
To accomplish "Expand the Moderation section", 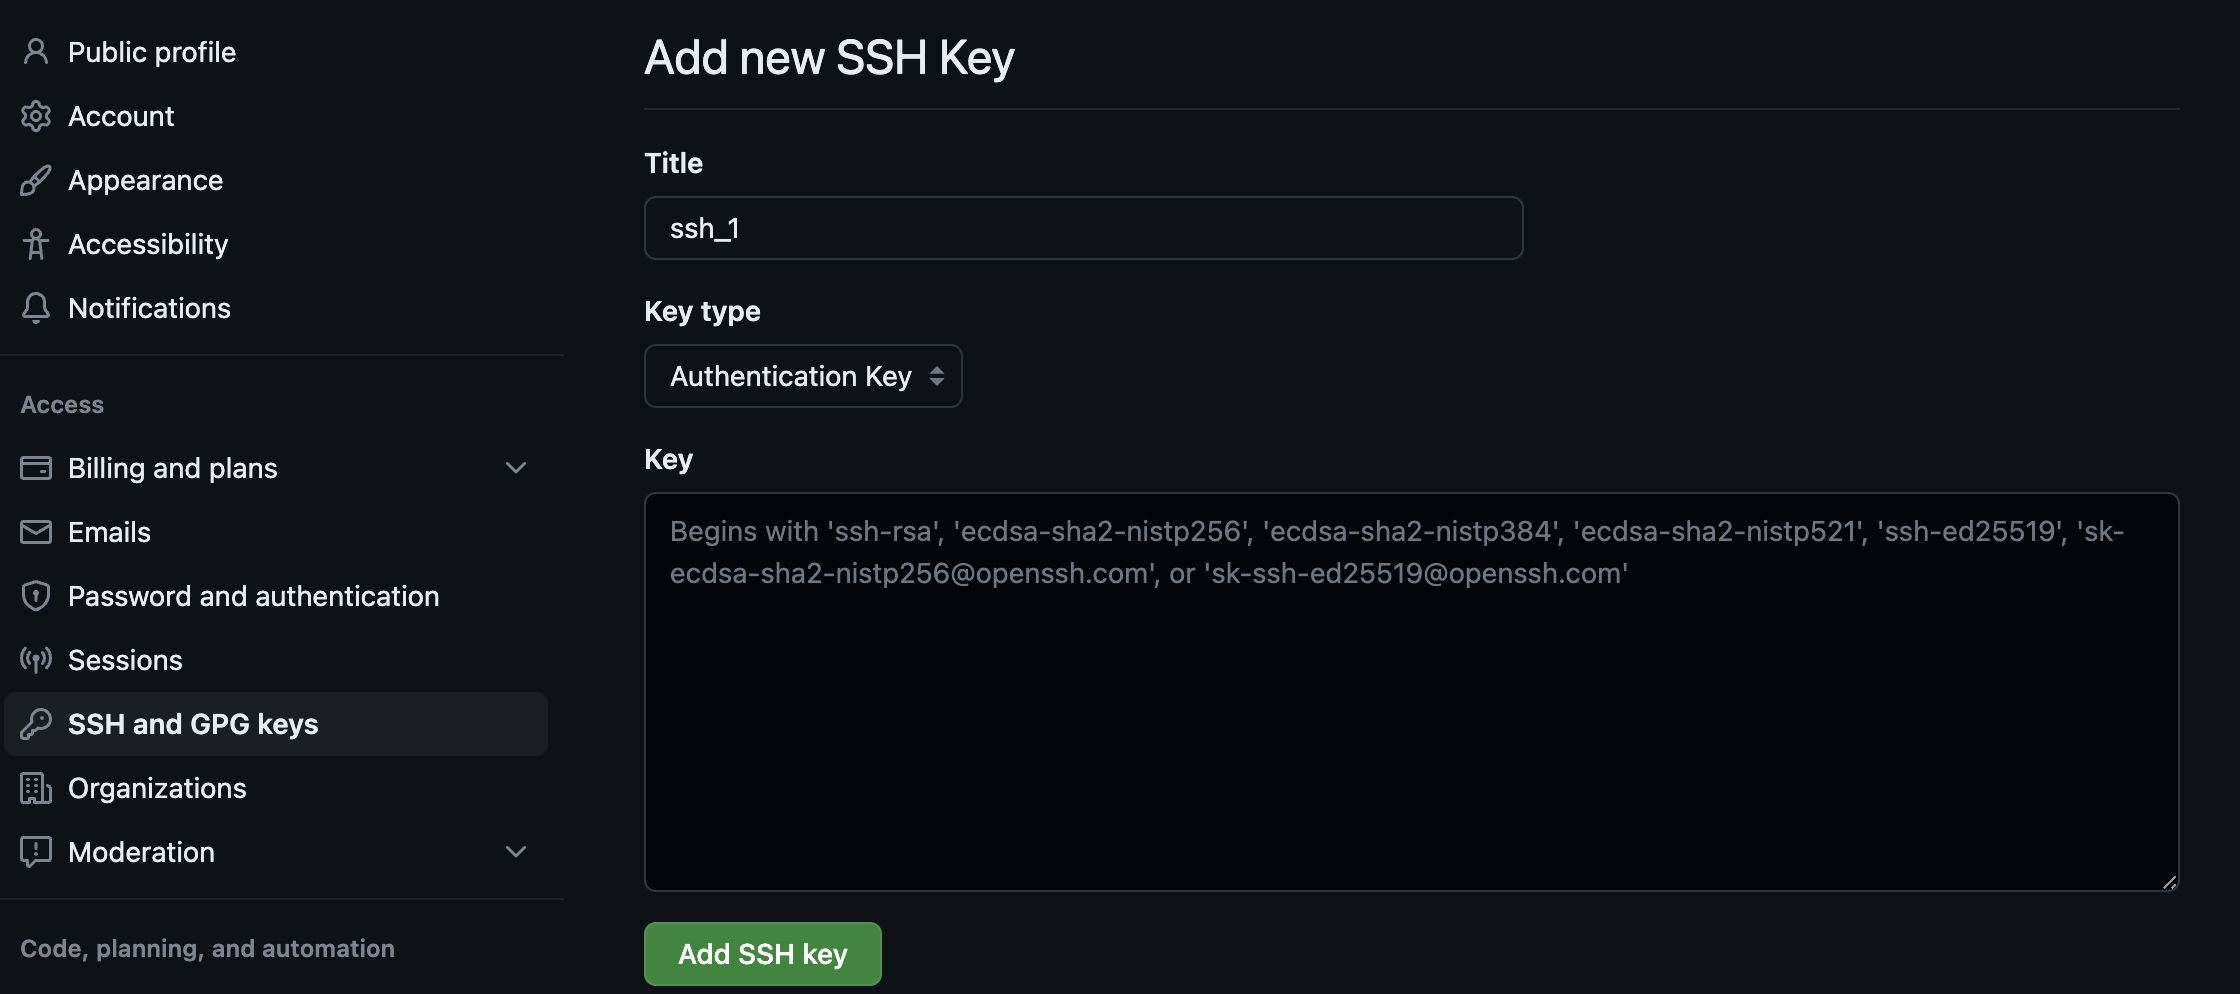I will (515, 852).
